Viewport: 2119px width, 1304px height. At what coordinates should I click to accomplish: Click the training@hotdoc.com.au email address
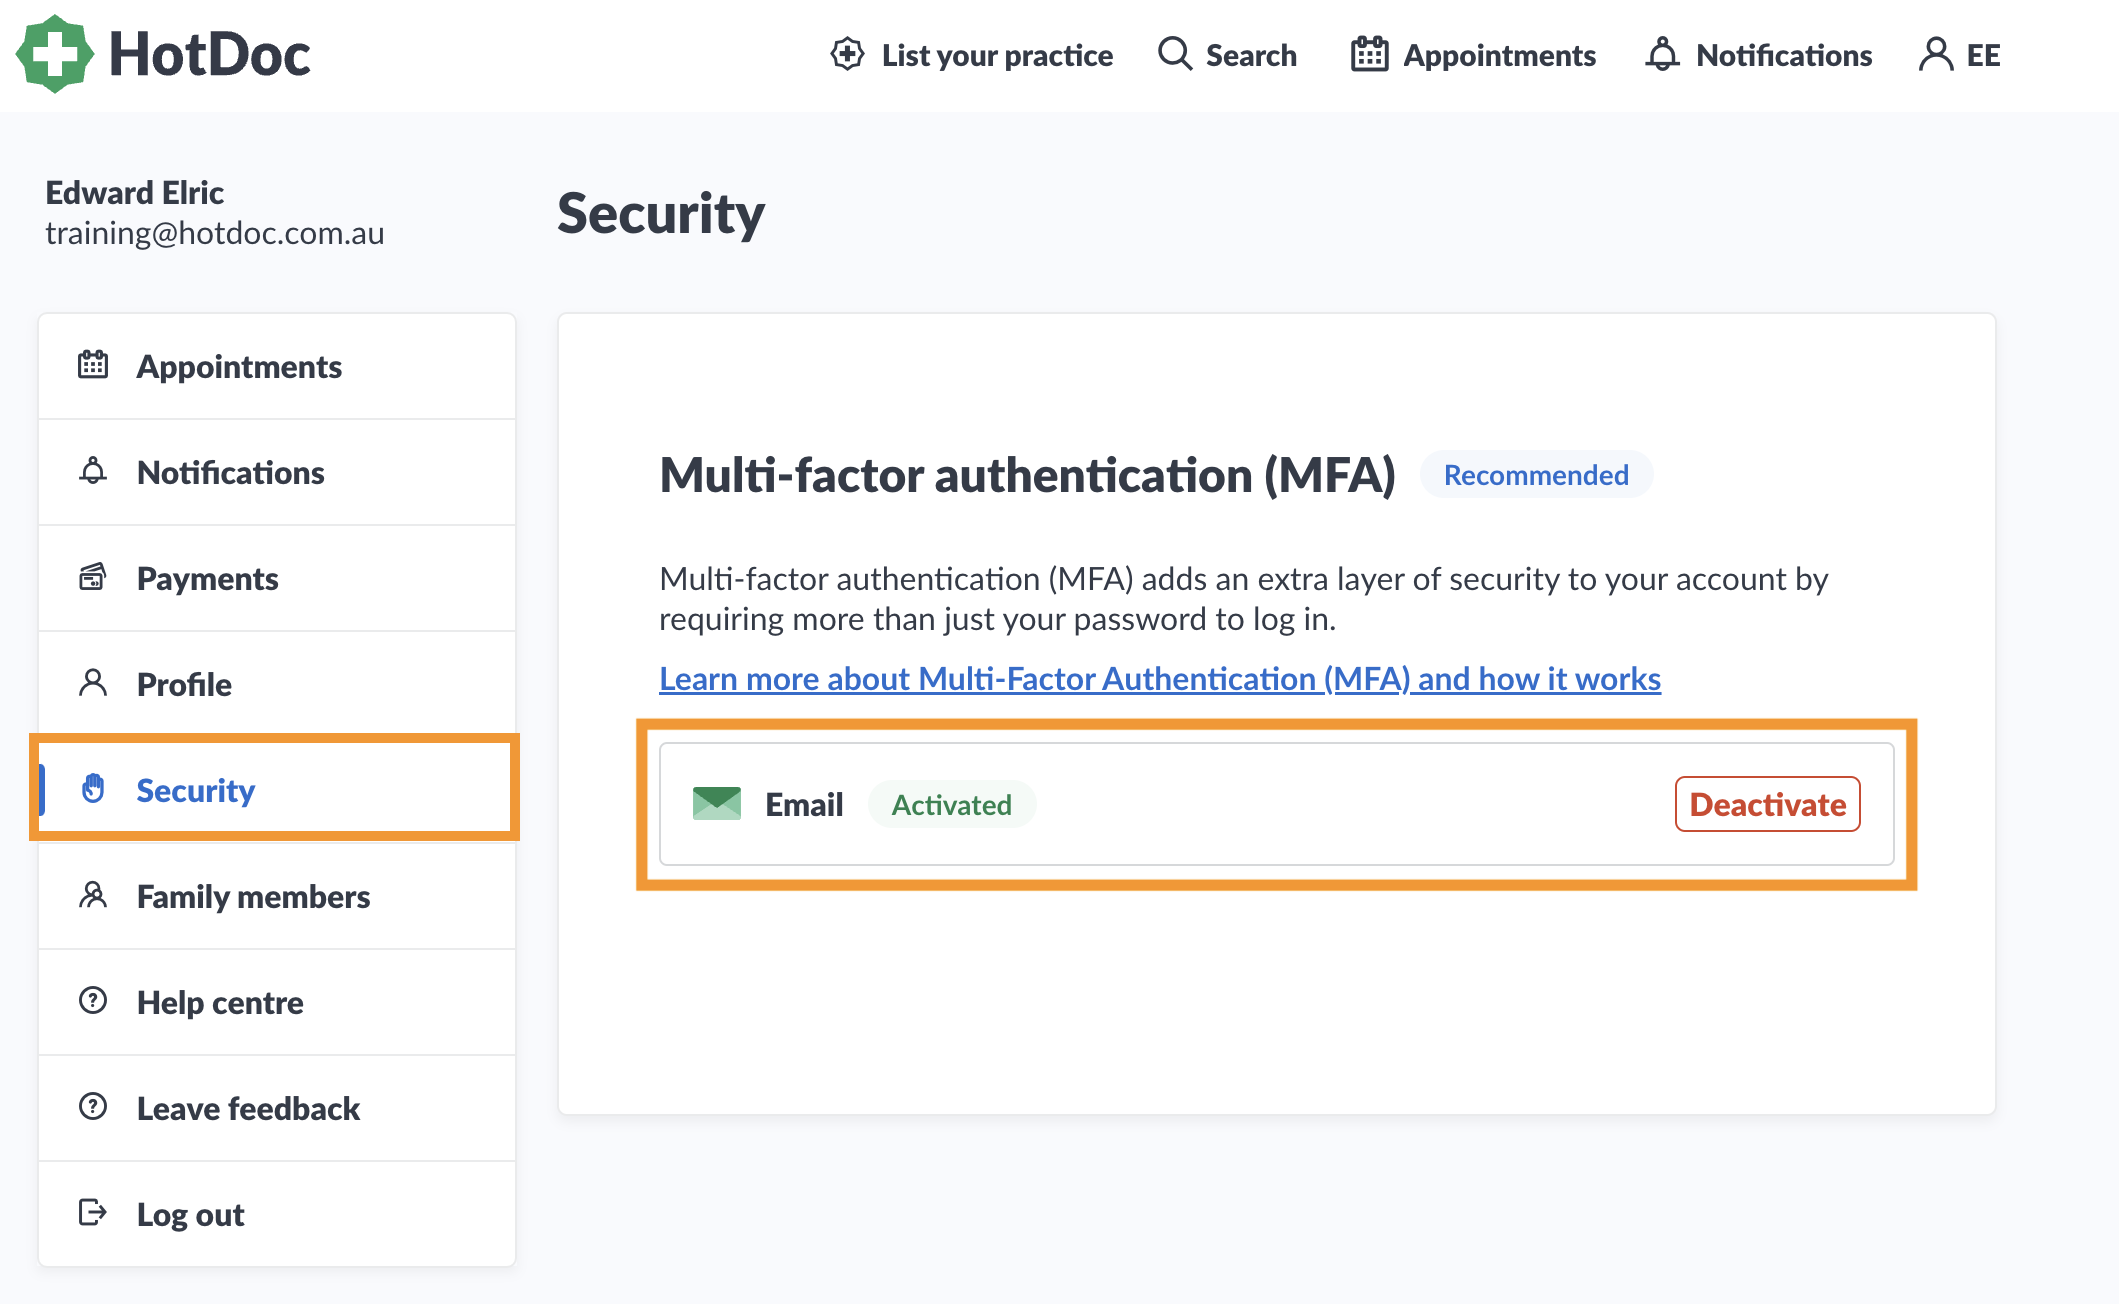[x=215, y=233]
